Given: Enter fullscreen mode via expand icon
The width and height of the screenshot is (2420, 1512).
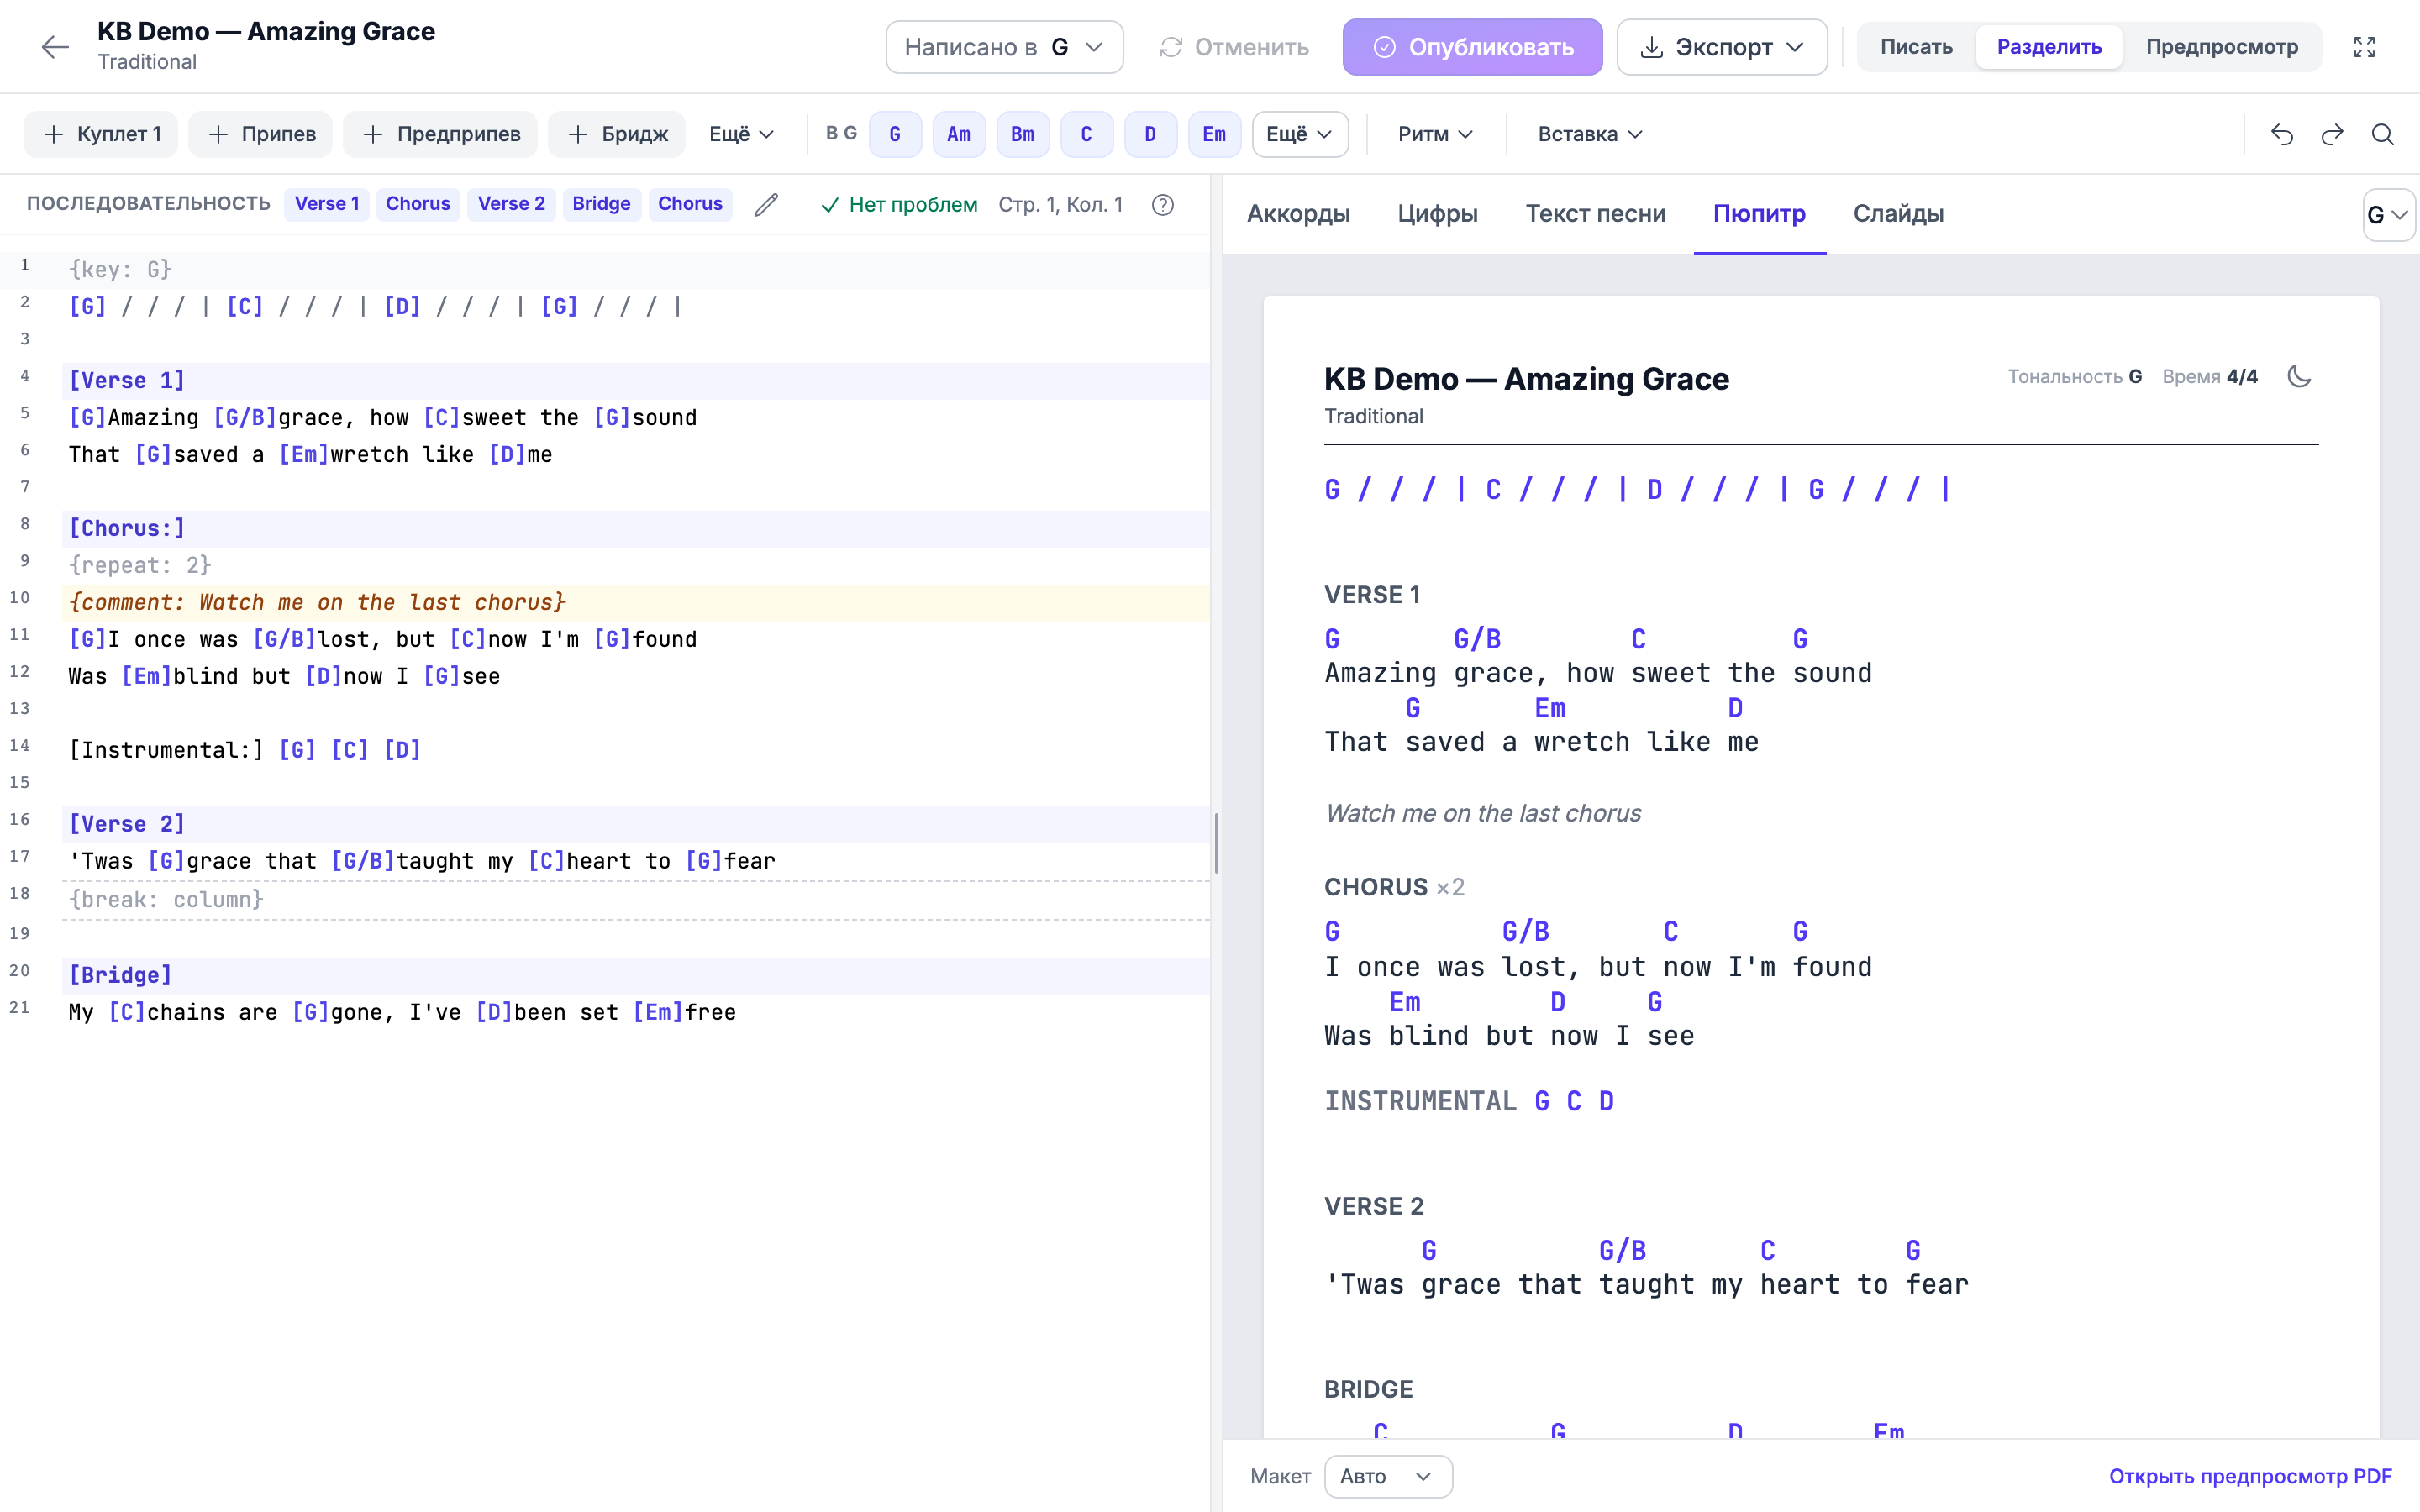Looking at the screenshot, I should 2364,47.
